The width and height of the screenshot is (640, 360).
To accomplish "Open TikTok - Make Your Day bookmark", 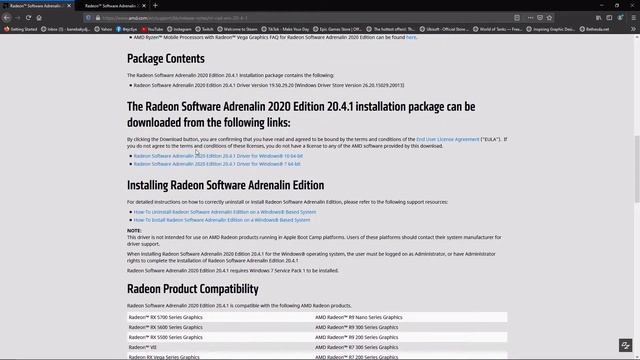I will click(285, 29).
